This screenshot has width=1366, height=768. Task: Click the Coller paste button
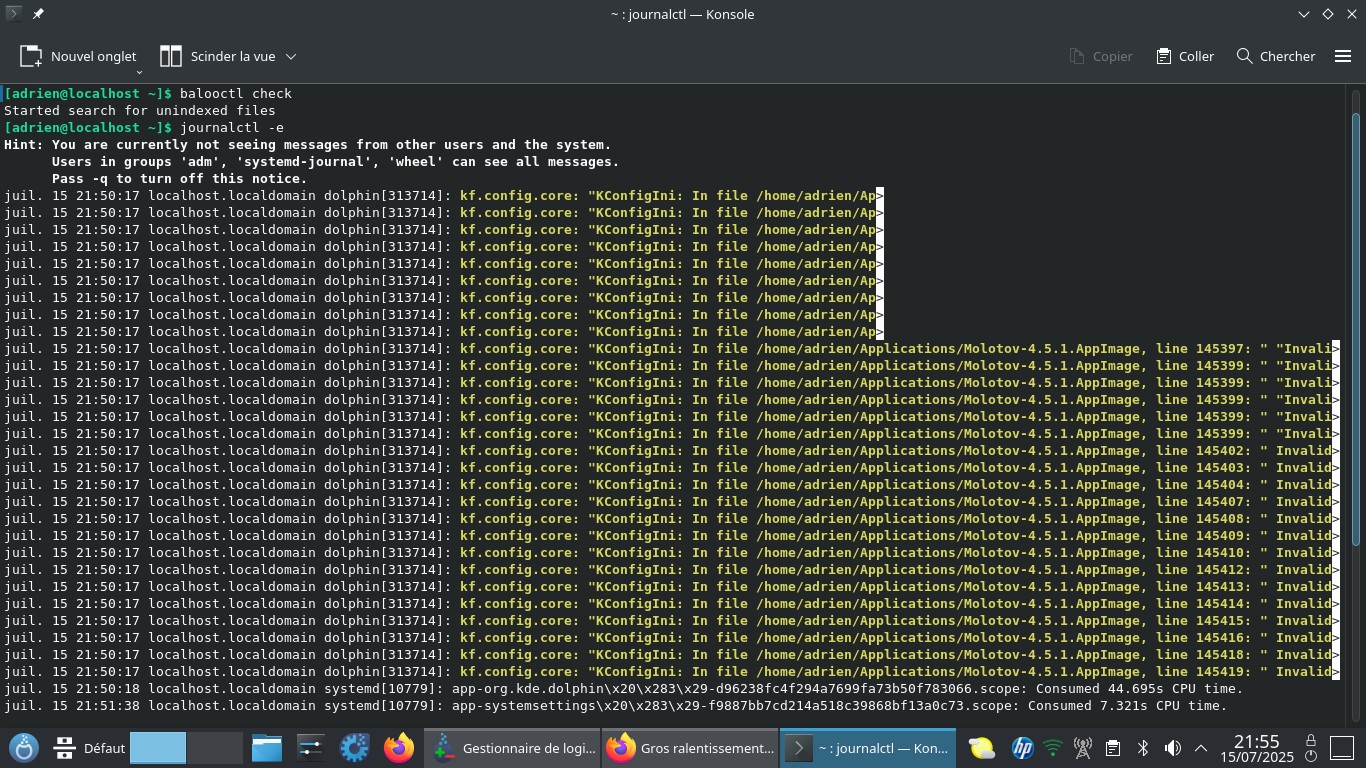click(x=1185, y=56)
